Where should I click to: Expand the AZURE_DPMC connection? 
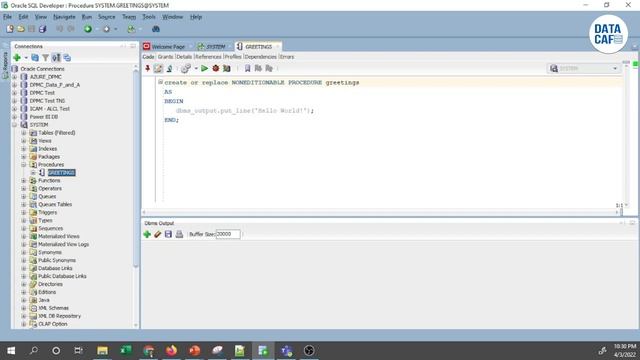15,77
